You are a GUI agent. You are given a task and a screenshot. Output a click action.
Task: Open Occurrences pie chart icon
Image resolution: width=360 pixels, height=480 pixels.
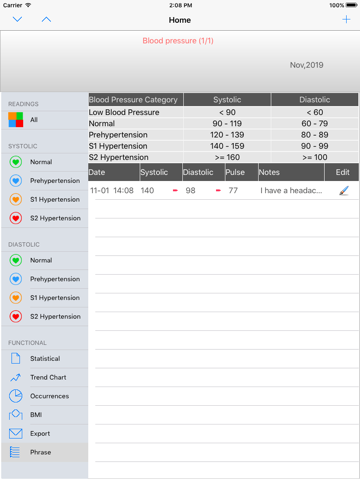pyautogui.click(x=15, y=396)
